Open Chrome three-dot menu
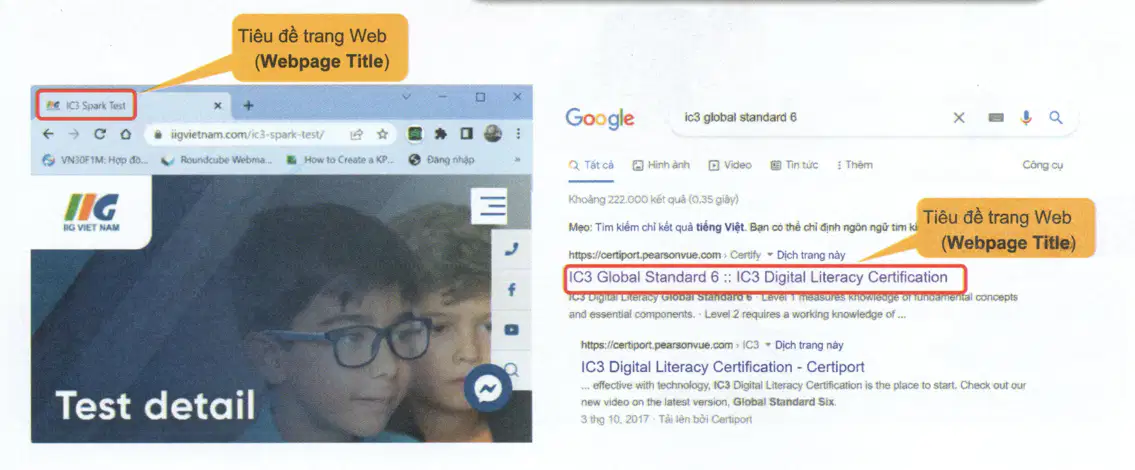The image size is (1135, 470). (x=518, y=134)
